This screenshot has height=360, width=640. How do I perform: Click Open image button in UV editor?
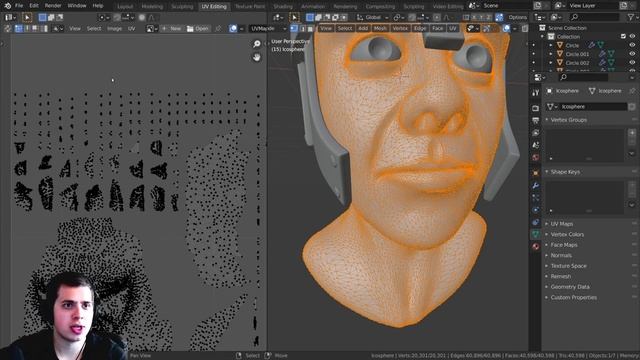click(x=198, y=29)
